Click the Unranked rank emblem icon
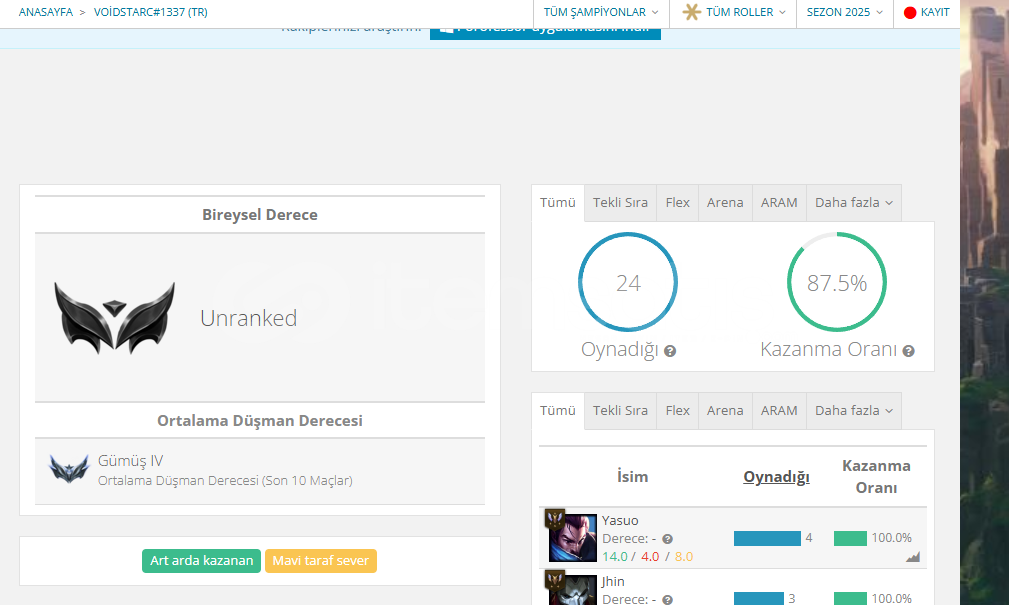This screenshot has height=605, width=1009. coord(115,318)
